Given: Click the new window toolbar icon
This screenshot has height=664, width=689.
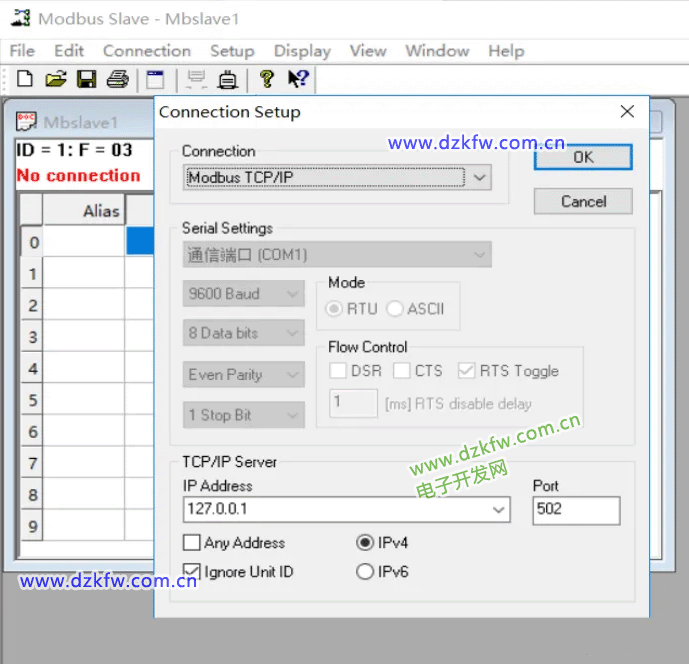Looking at the screenshot, I should point(155,79).
